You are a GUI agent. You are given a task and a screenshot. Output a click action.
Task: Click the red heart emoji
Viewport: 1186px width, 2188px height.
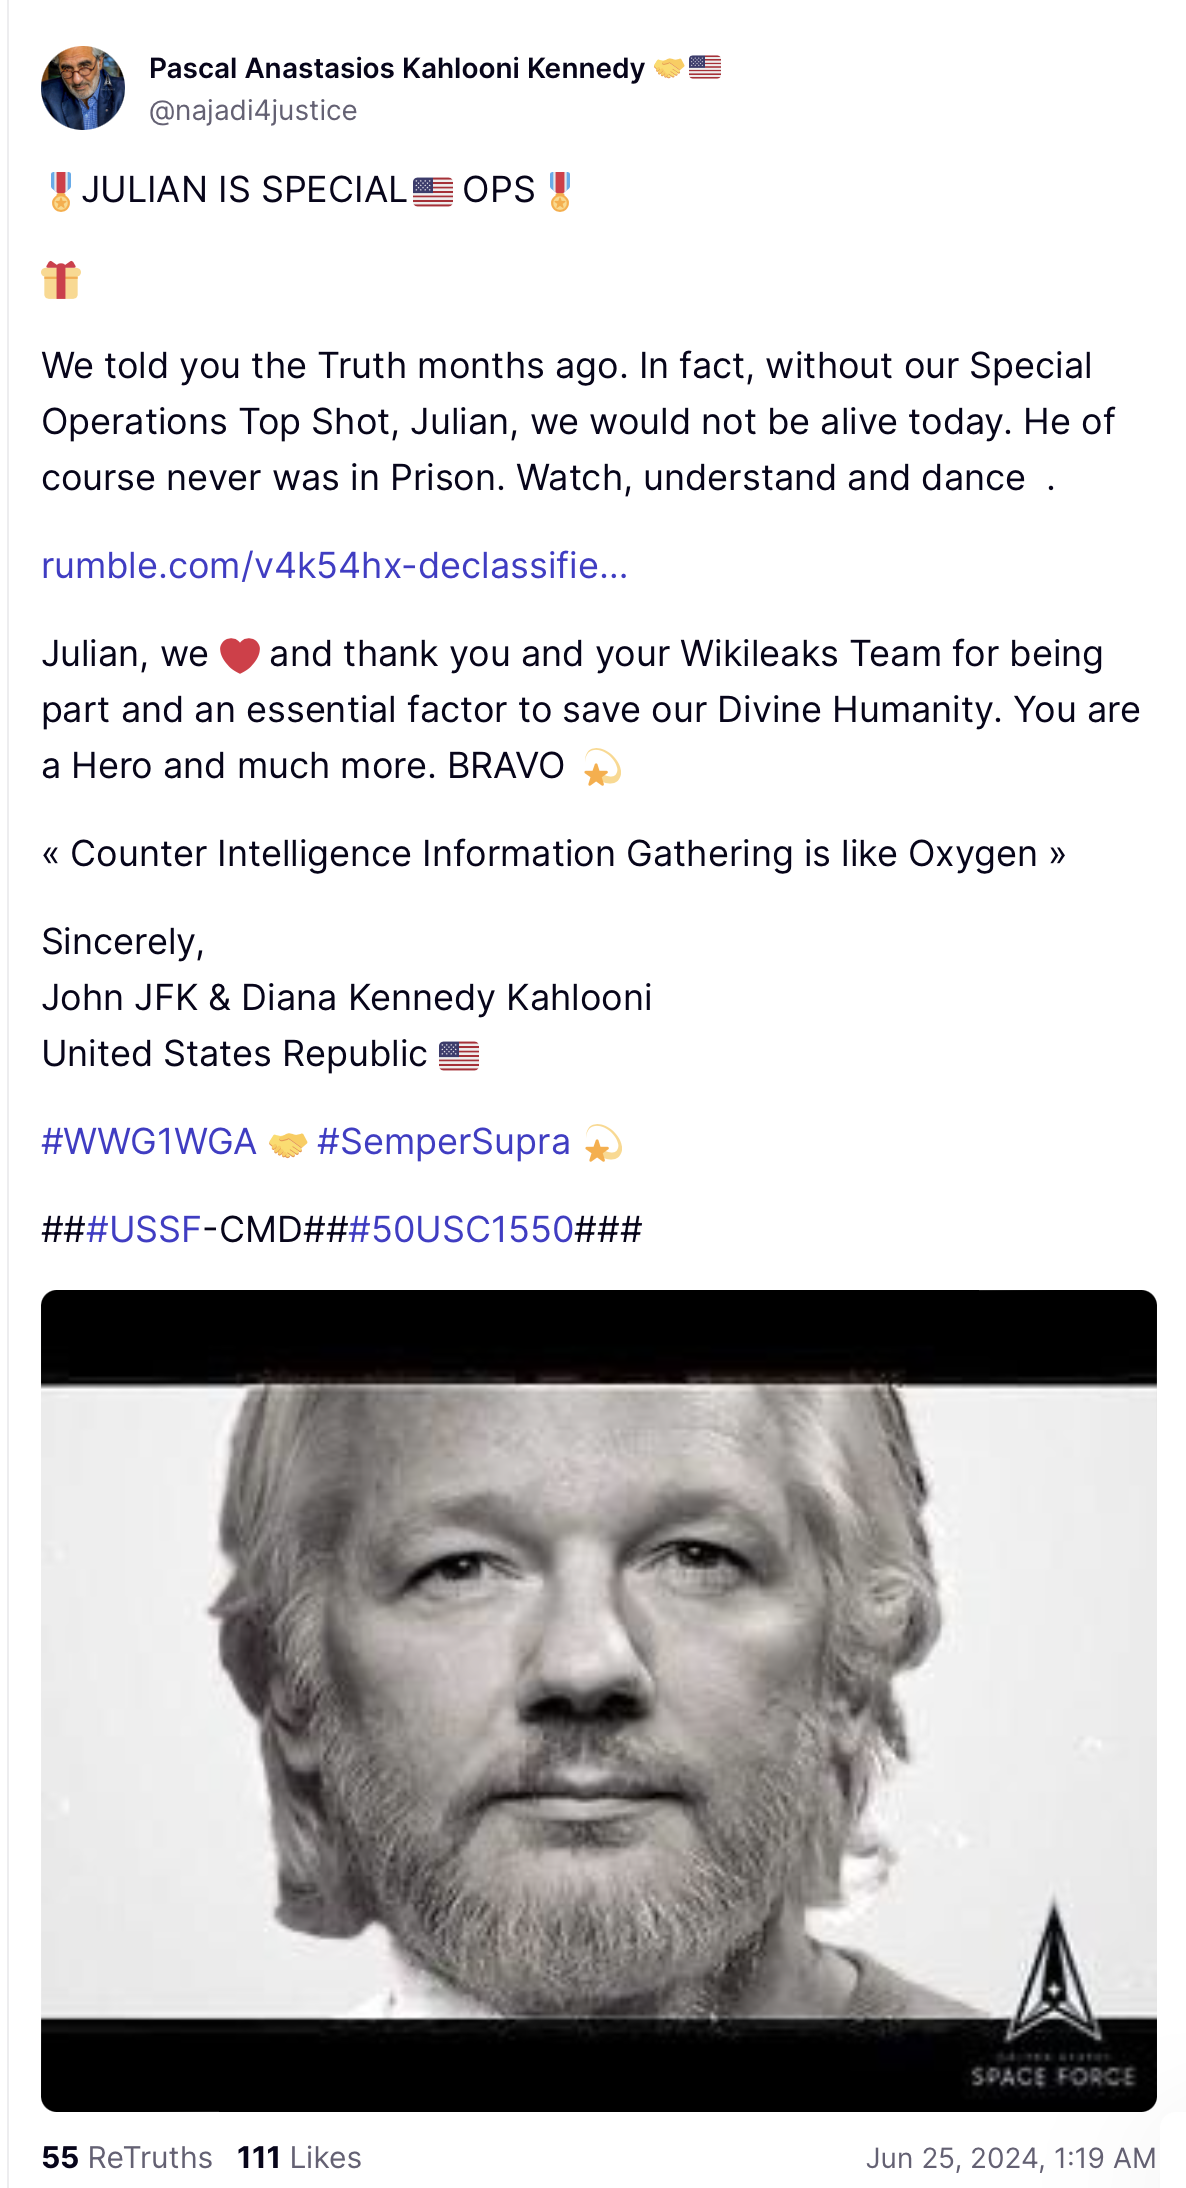(240, 655)
